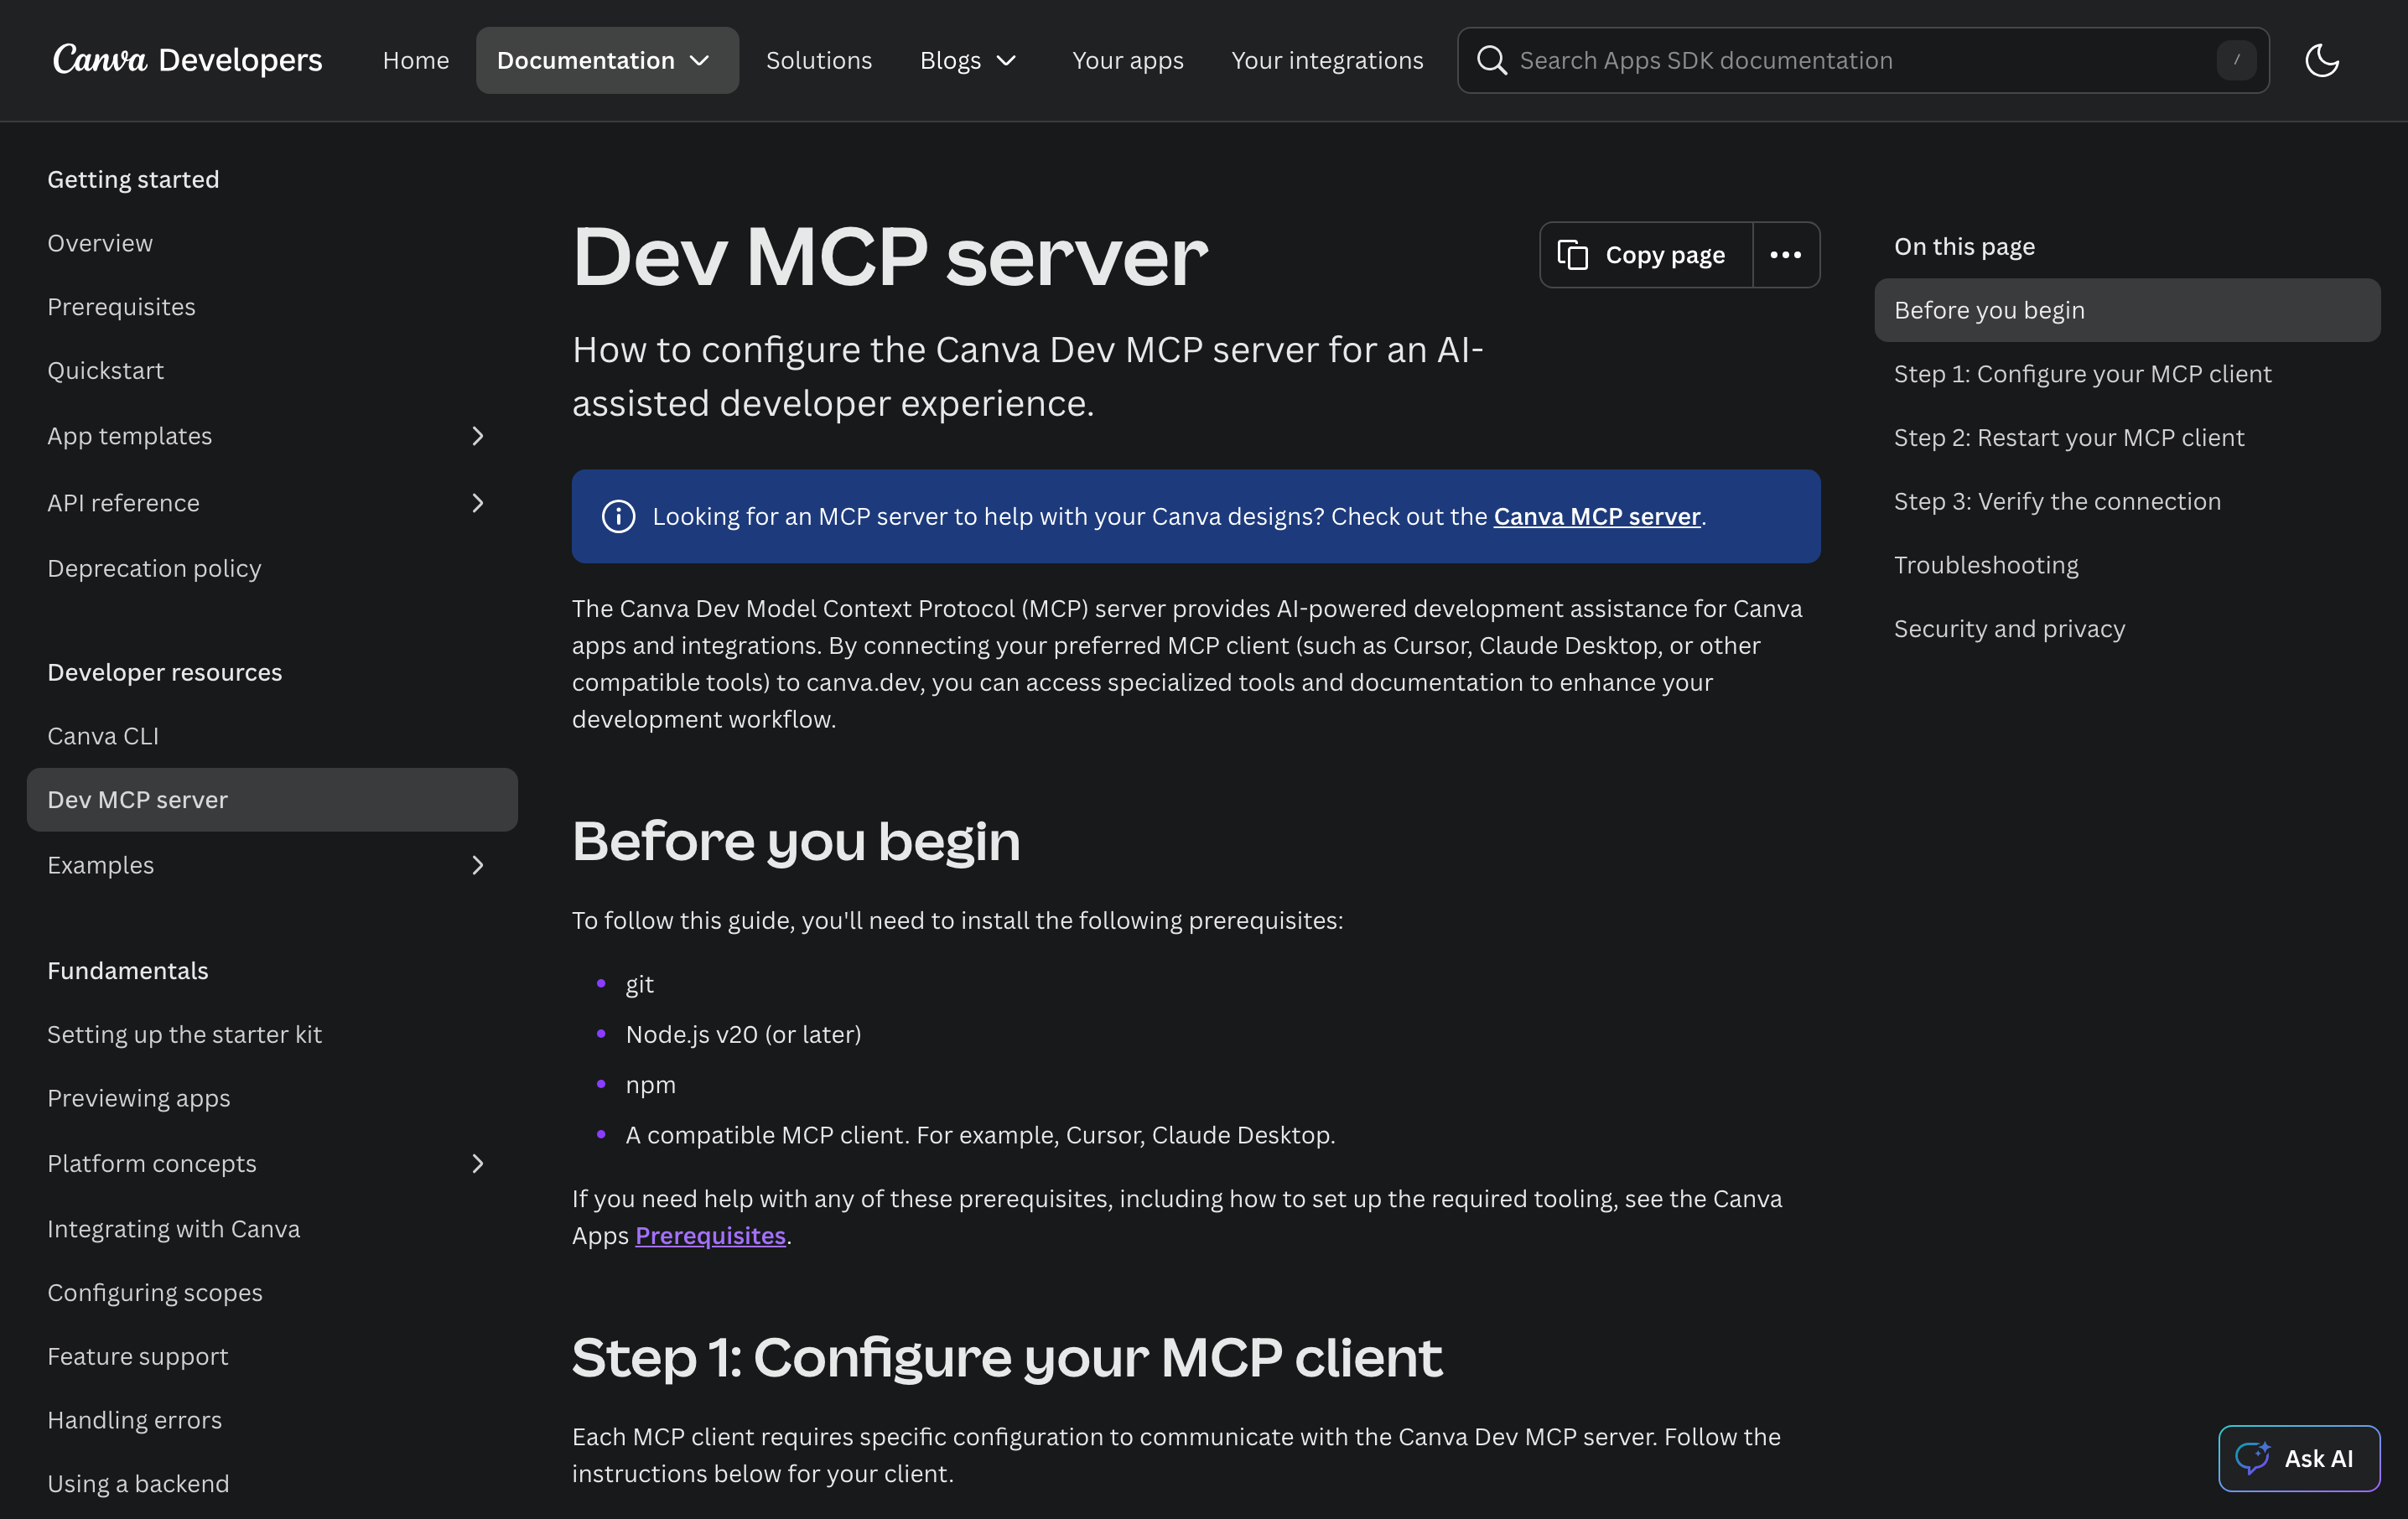This screenshot has width=2408, height=1519.
Task: Open the three-dots more options menu
Action: pyautogui.click(x=1785, y=255)
